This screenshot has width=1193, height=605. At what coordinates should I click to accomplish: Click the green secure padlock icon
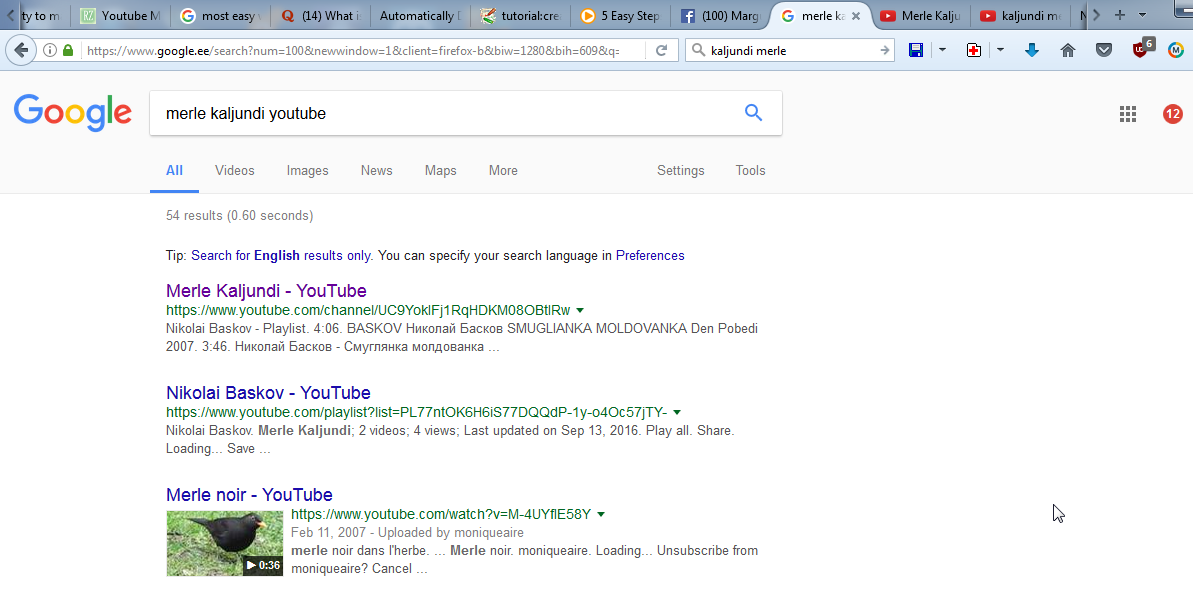68,50
